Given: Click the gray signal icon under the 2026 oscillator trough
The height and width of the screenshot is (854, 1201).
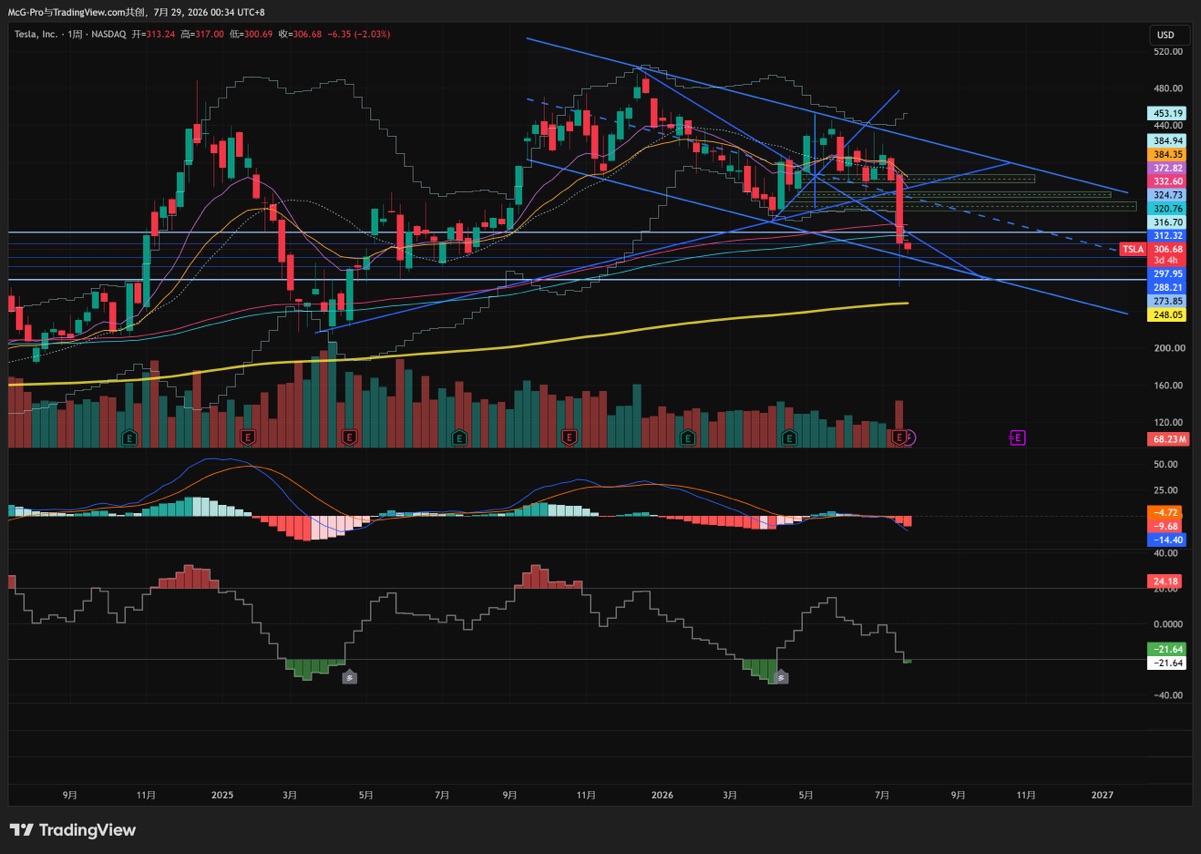Looking at the screenshot, I should (x=781, y=677).
